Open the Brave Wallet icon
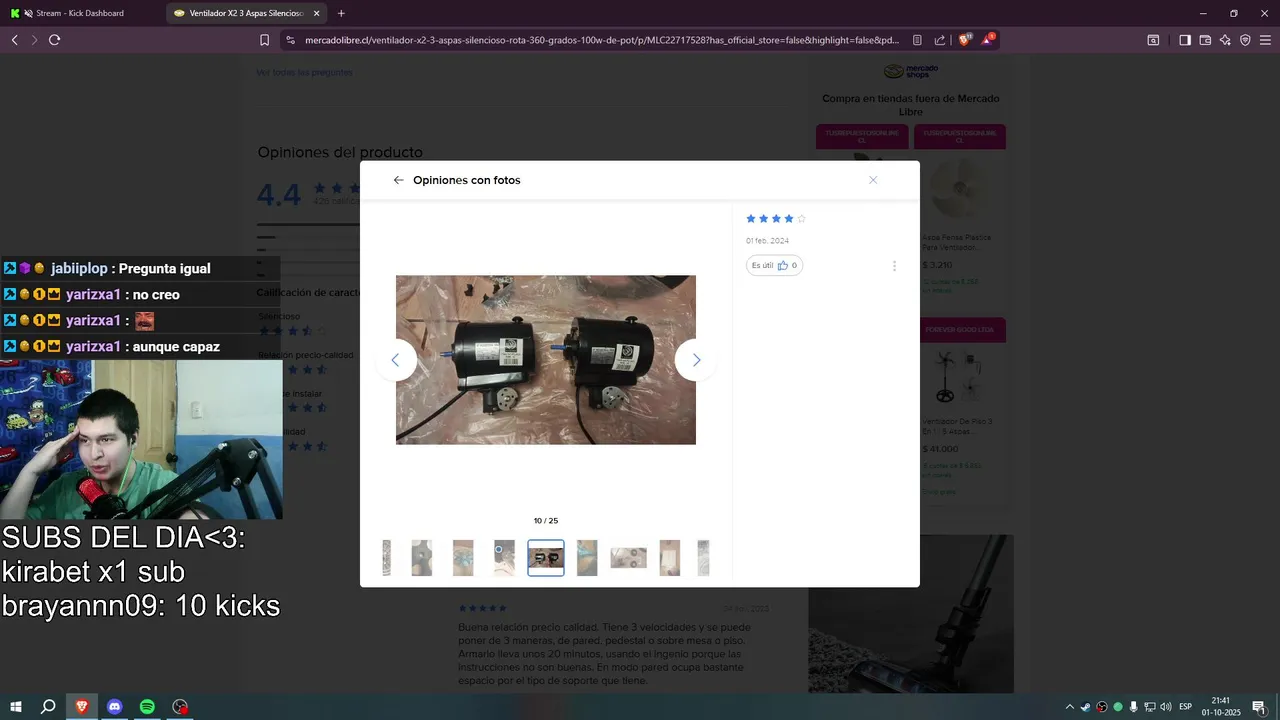The width and height of the screenshot is (1280, 720). click(1205, 40)
